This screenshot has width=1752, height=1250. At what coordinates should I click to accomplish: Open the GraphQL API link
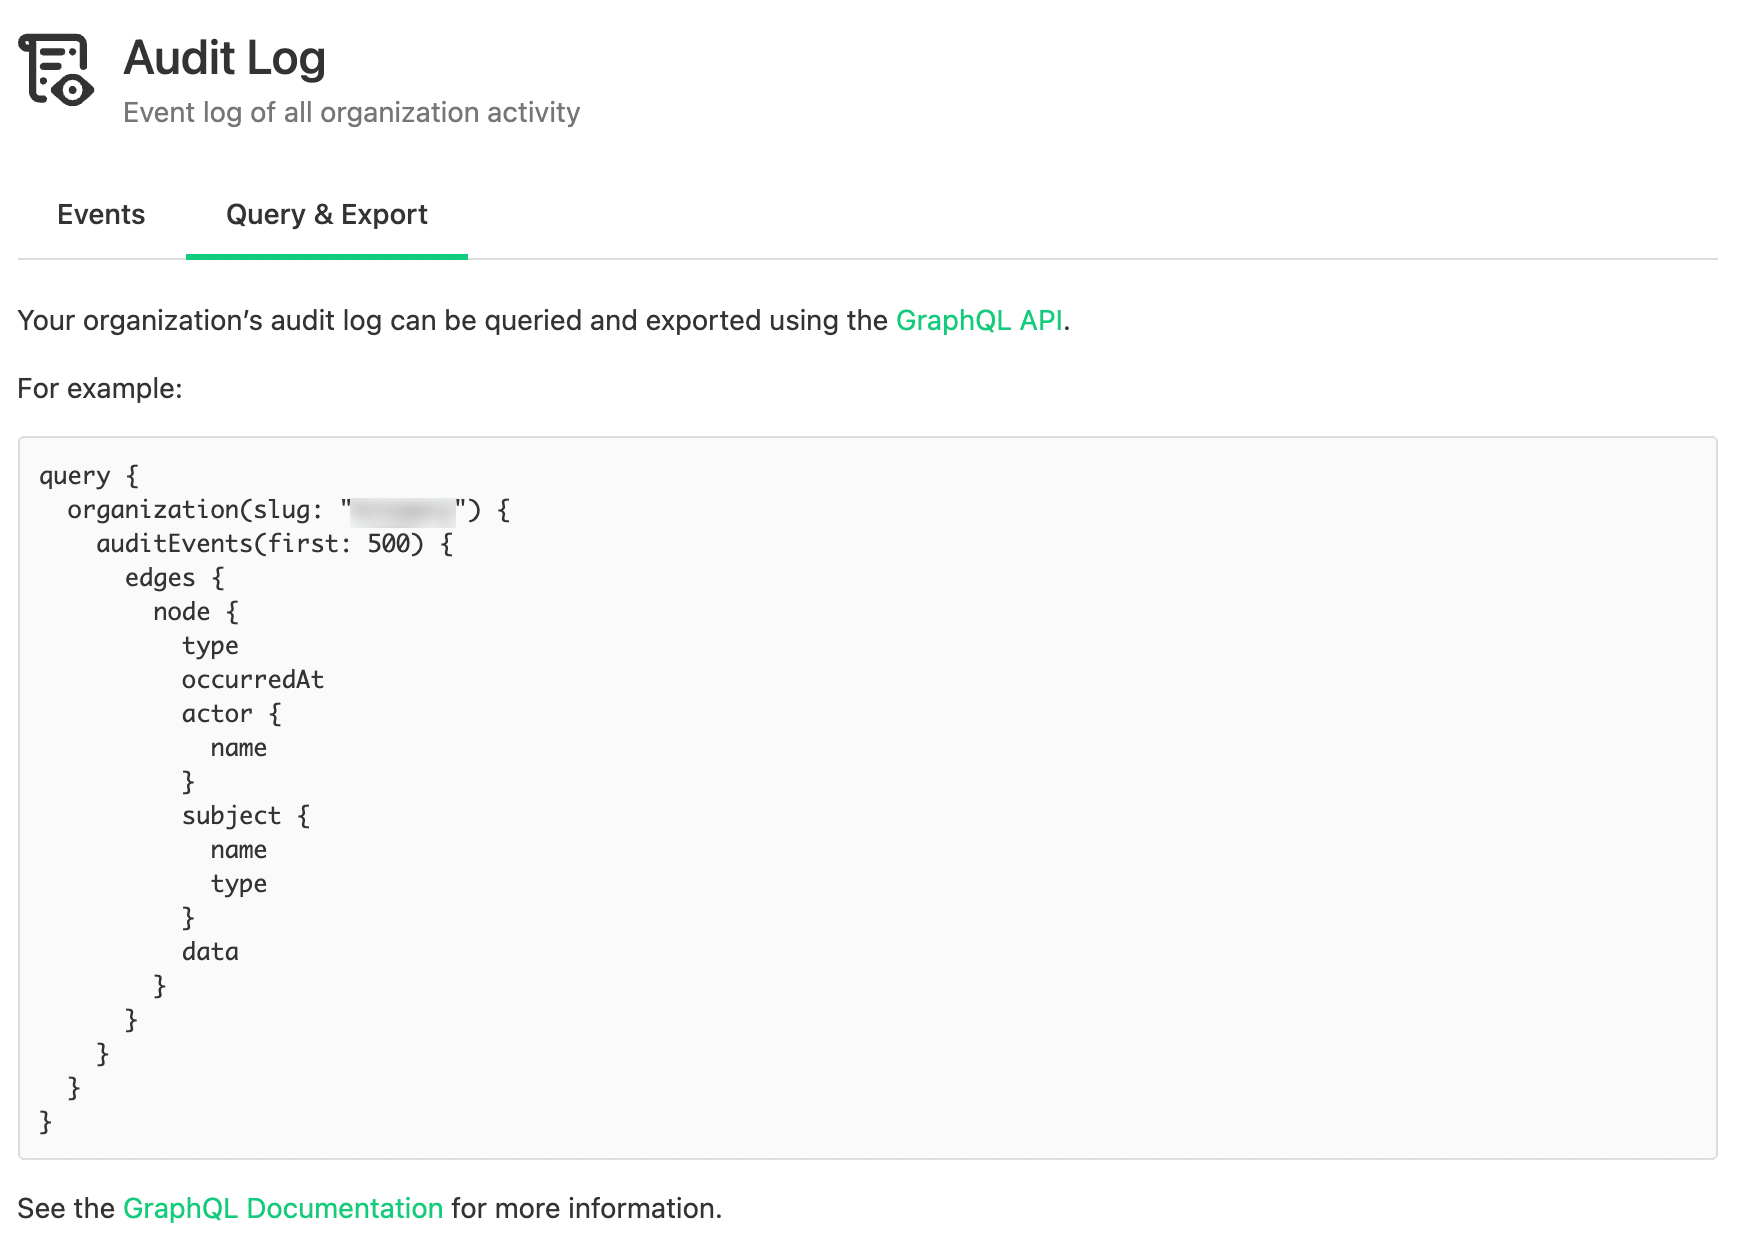click(x=981, y=320)
